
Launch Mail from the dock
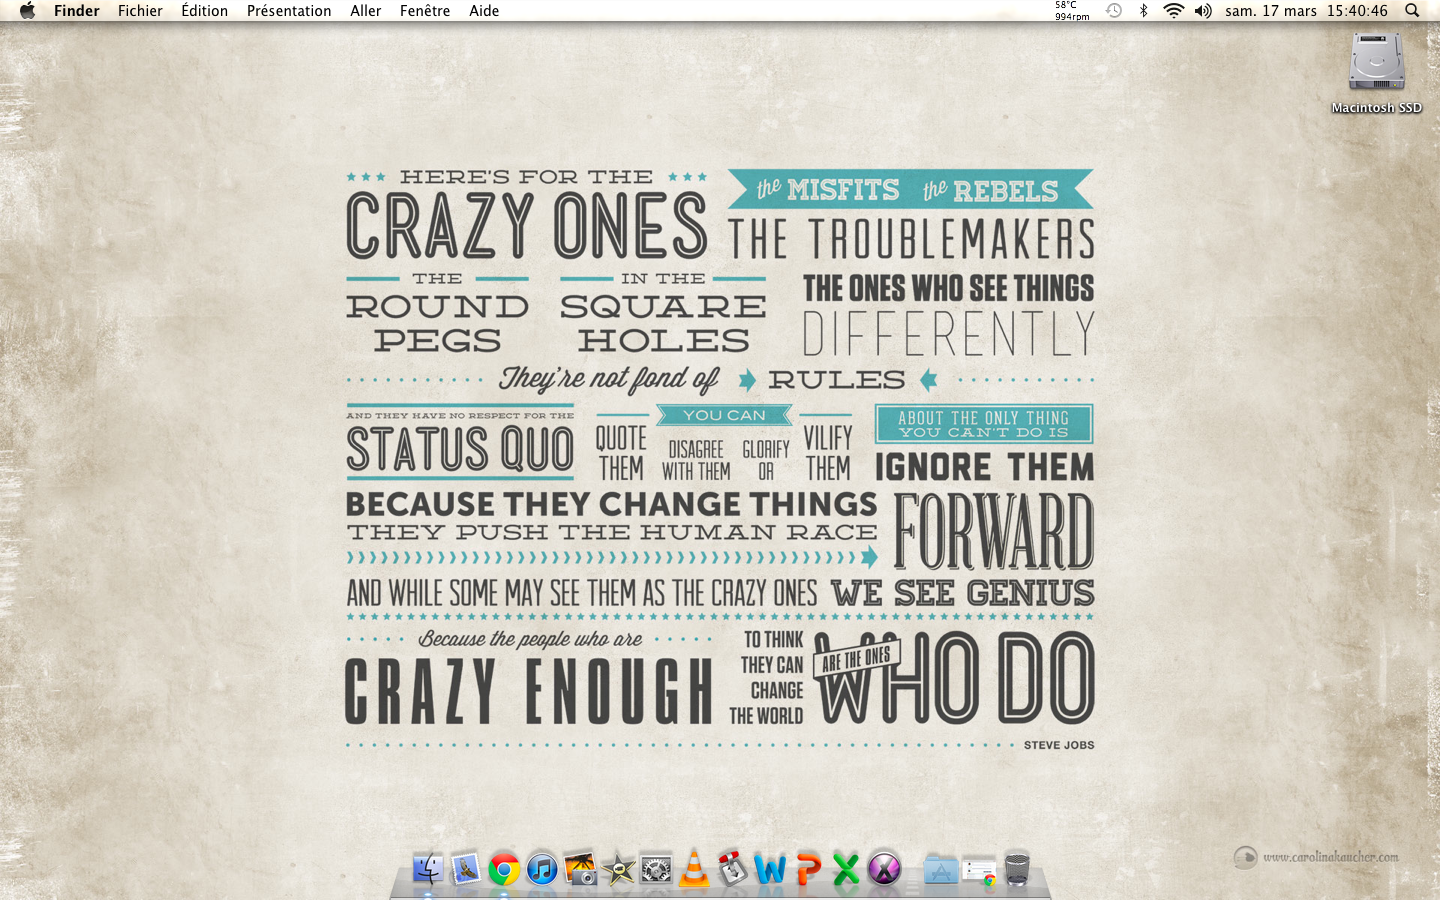point(466,868)
